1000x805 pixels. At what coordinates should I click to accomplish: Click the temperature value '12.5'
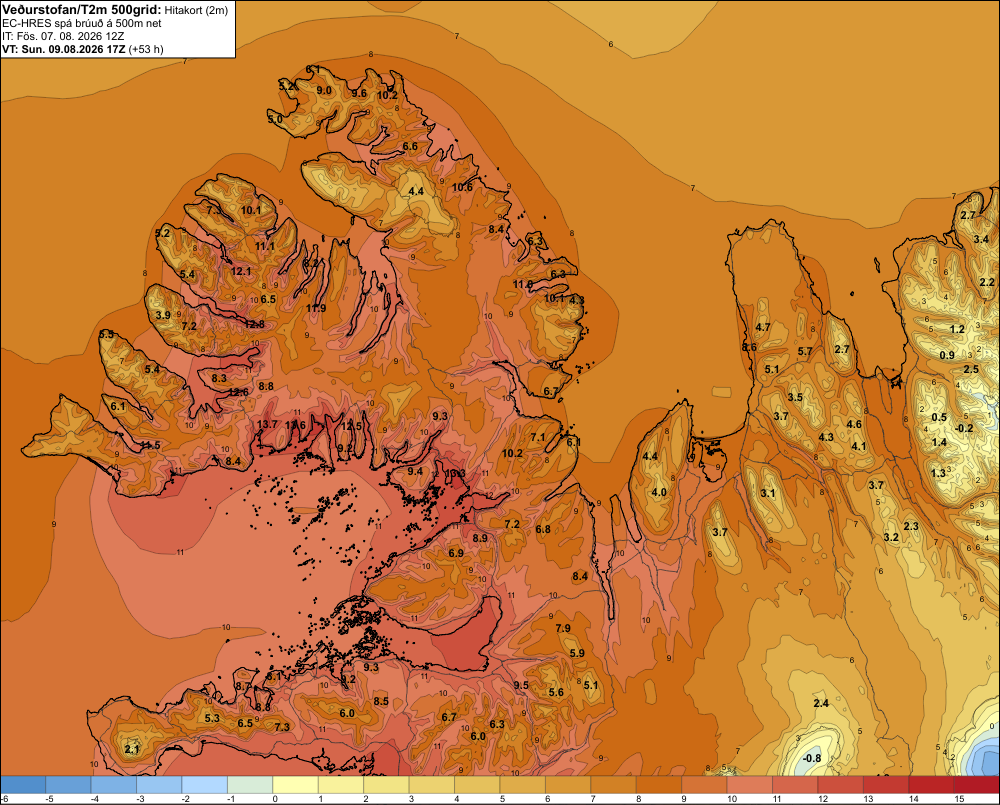coord(351,426)
